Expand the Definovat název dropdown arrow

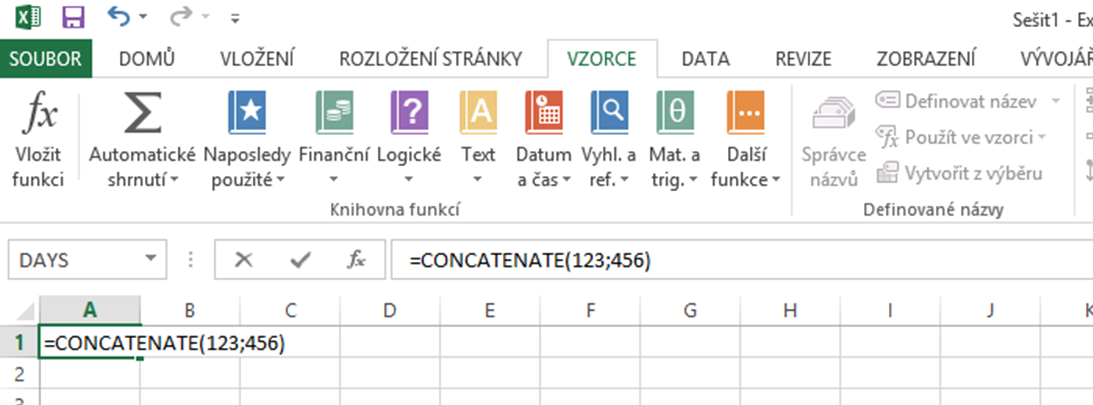pos(1056,102)
